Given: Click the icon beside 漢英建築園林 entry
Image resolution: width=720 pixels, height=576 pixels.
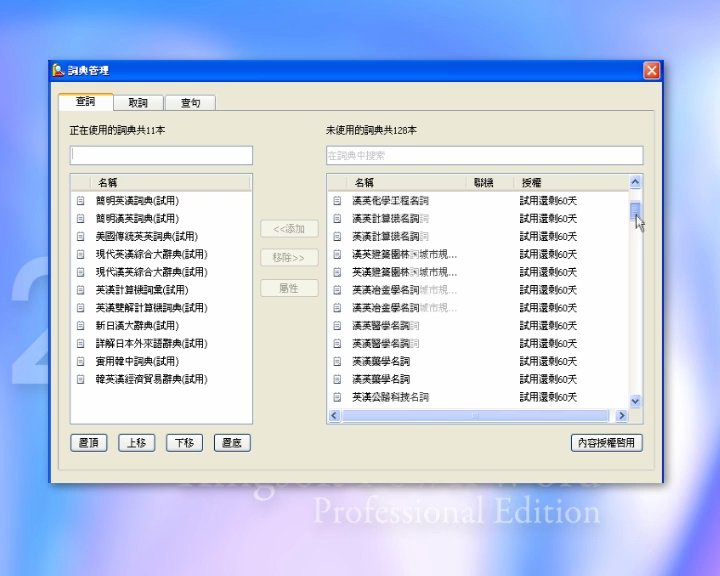Looking at the screenshot, I should pyautogui.click(x=337, y=254).
